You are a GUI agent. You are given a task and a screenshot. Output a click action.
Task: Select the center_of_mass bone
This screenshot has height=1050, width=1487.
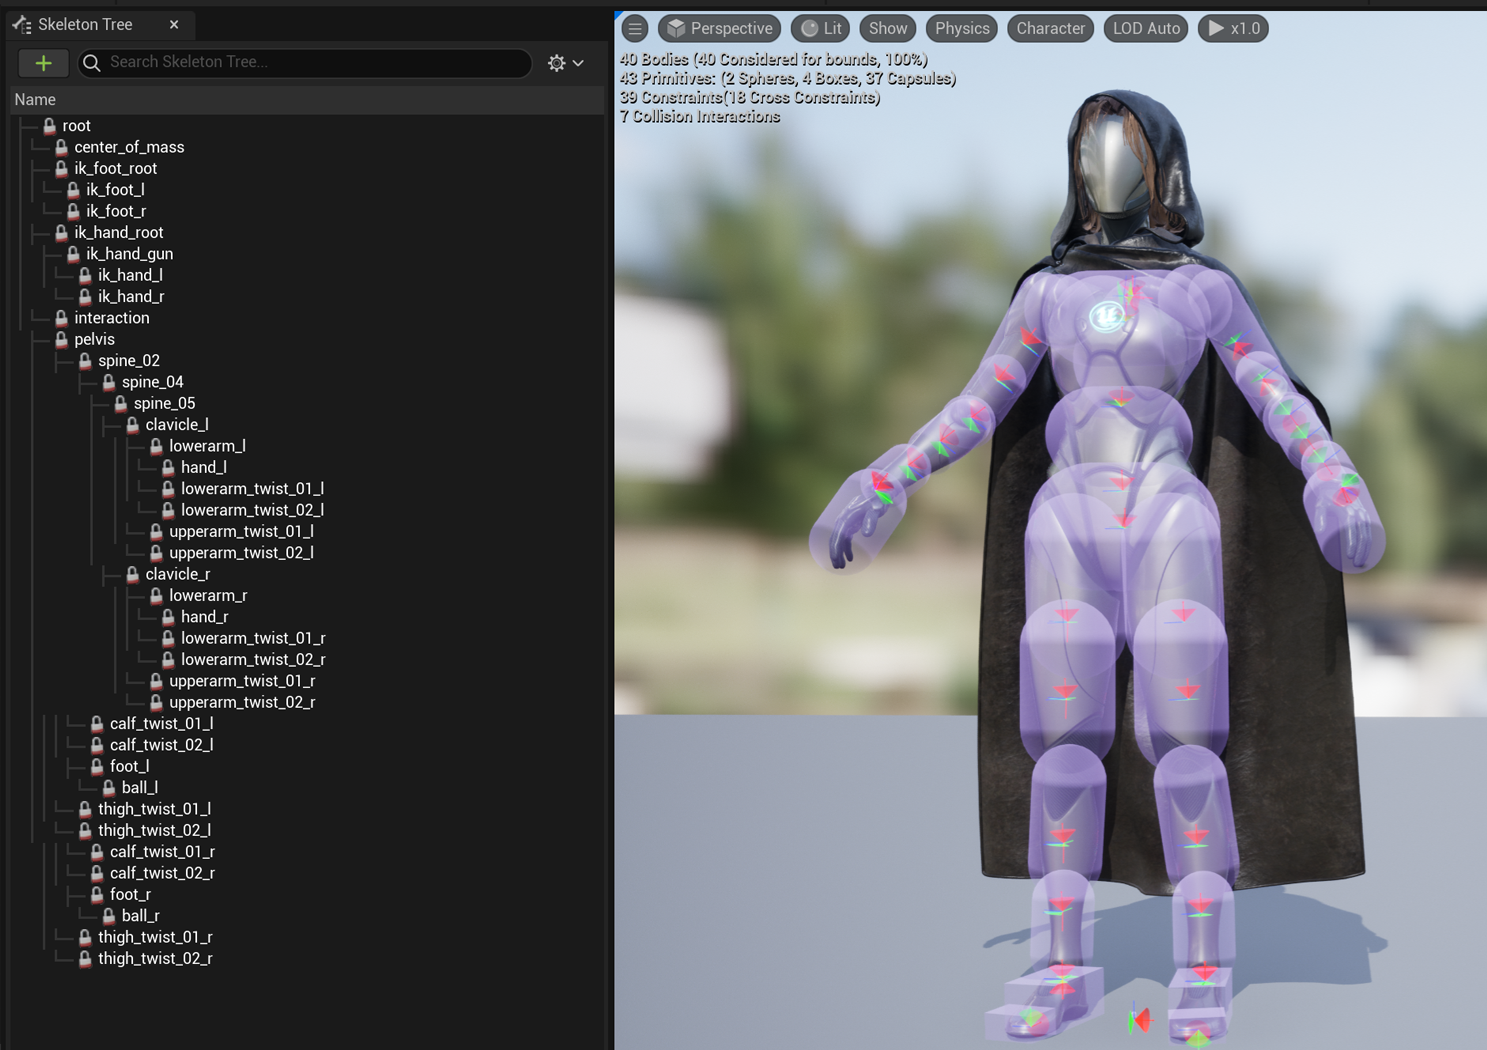[x=129, y=147]
